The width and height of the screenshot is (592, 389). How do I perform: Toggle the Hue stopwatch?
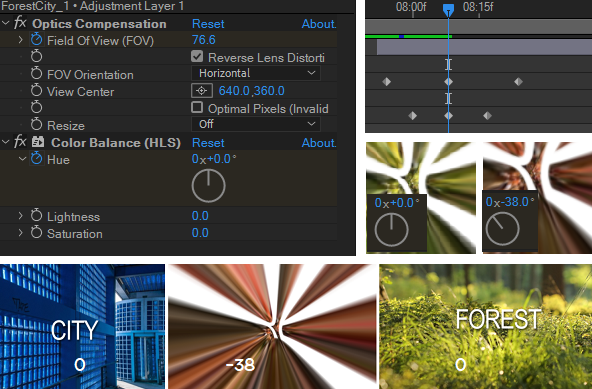pos(37,158)
